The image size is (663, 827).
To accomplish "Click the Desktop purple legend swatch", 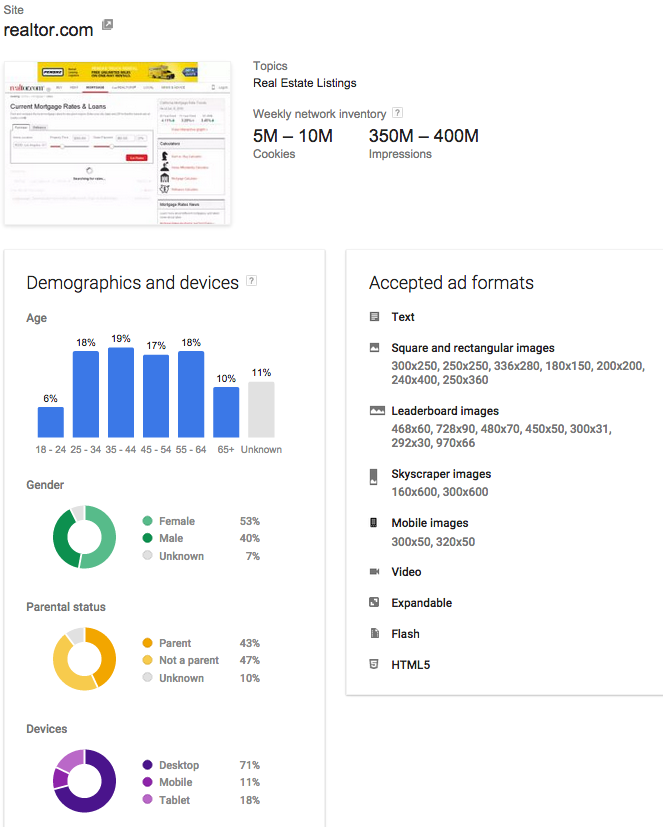I will [148, 765].
